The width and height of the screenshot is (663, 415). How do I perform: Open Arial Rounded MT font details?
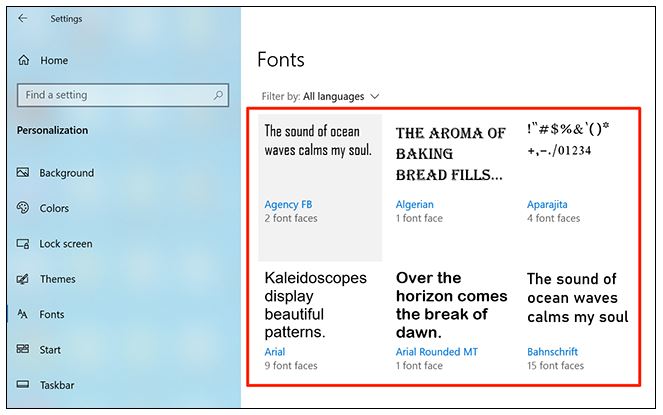pos(439,352)
